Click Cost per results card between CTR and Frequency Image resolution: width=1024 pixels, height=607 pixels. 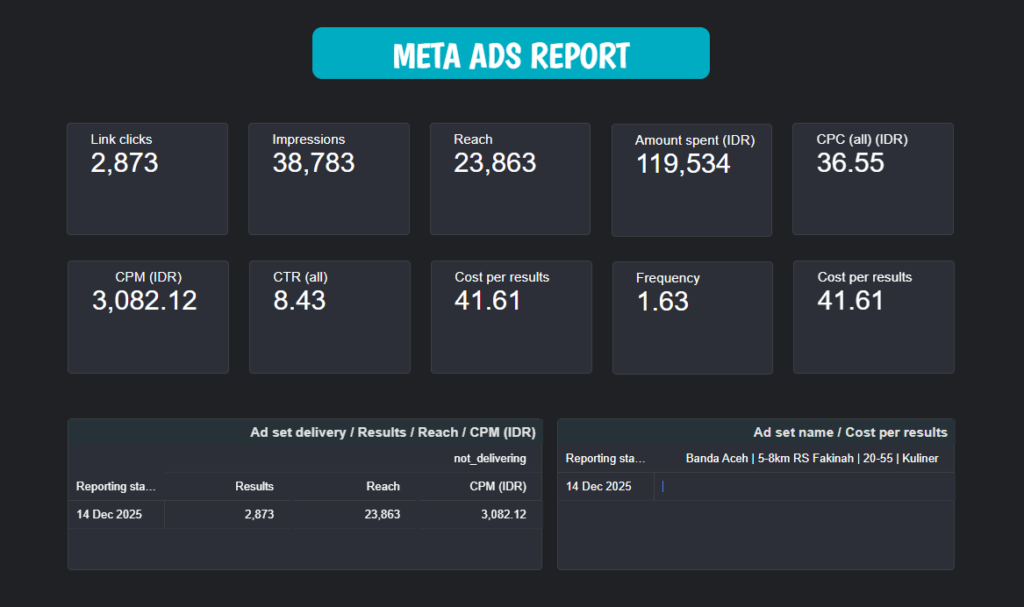510,317
